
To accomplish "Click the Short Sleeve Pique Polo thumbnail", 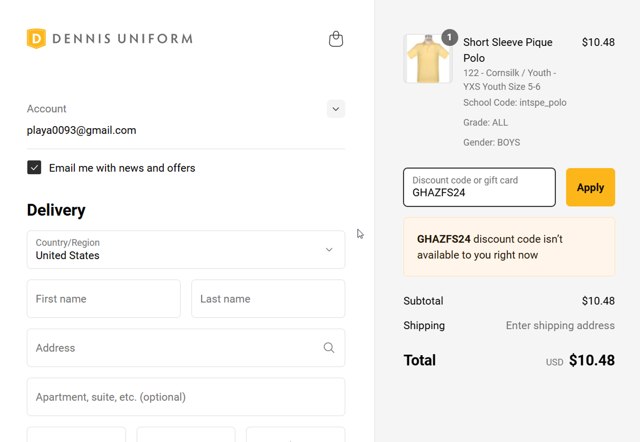I will [428, 59].
